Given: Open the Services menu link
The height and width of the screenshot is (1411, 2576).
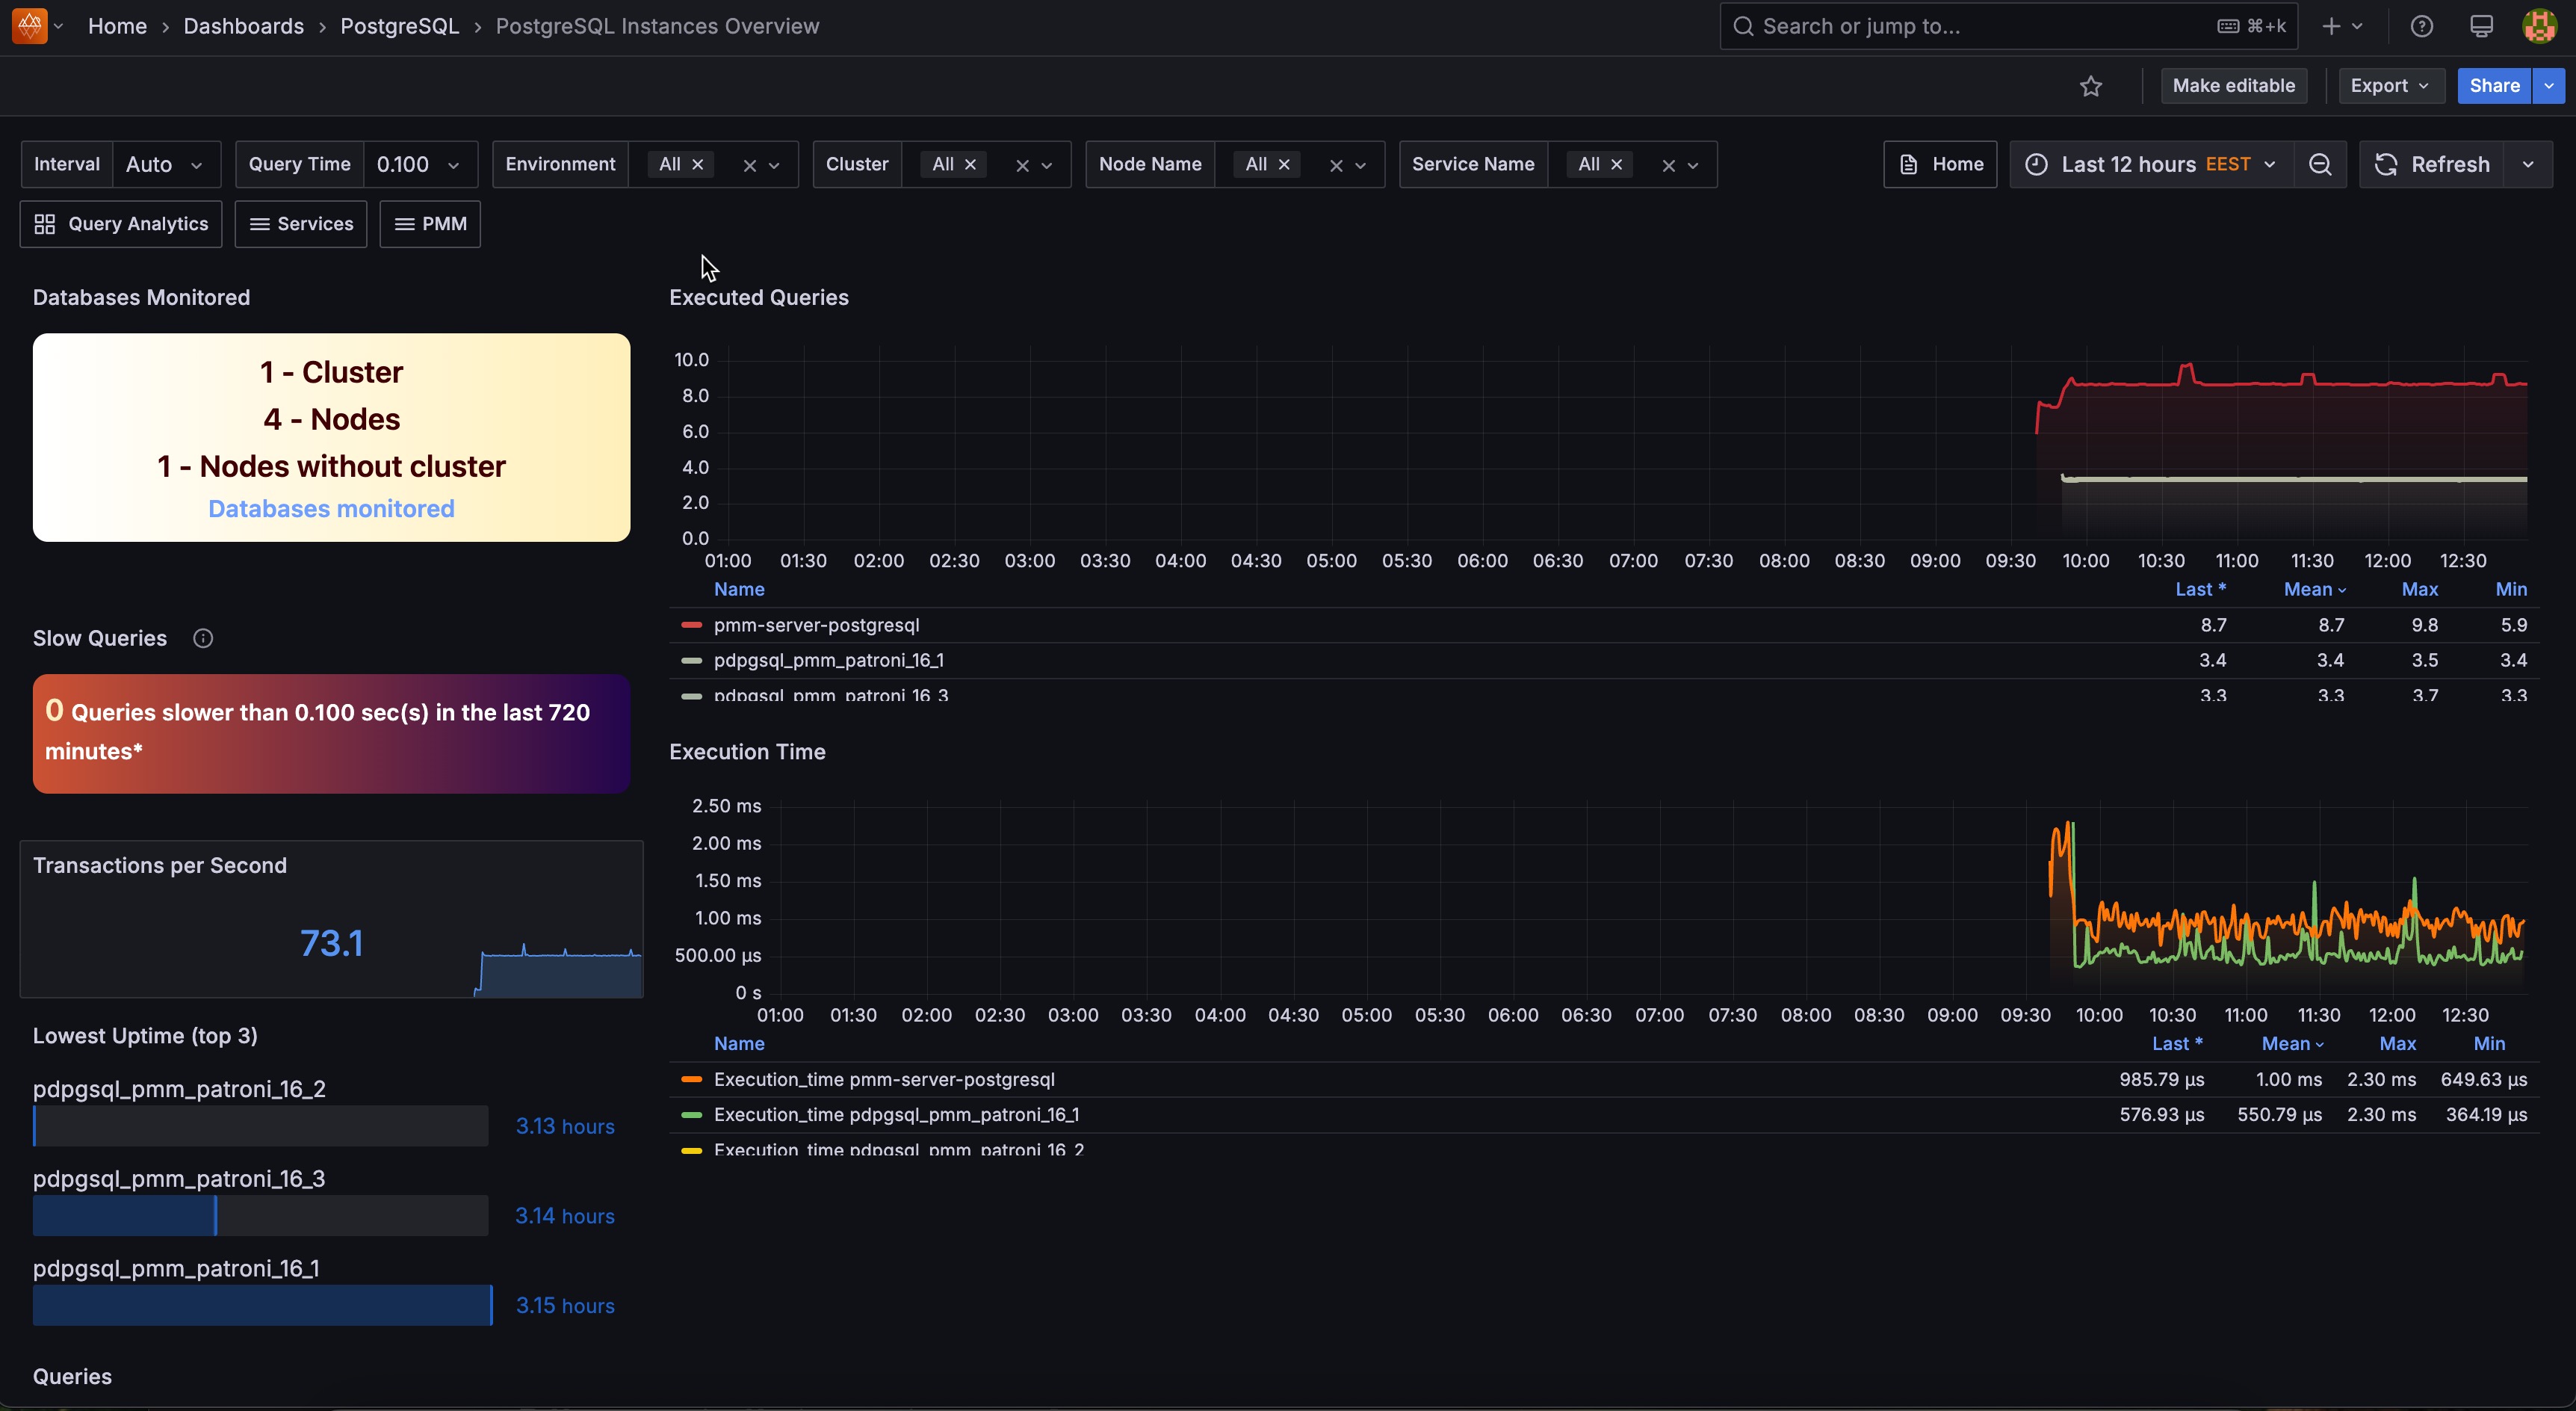Looking at the screenshot, I should click(x=301, y=224).
